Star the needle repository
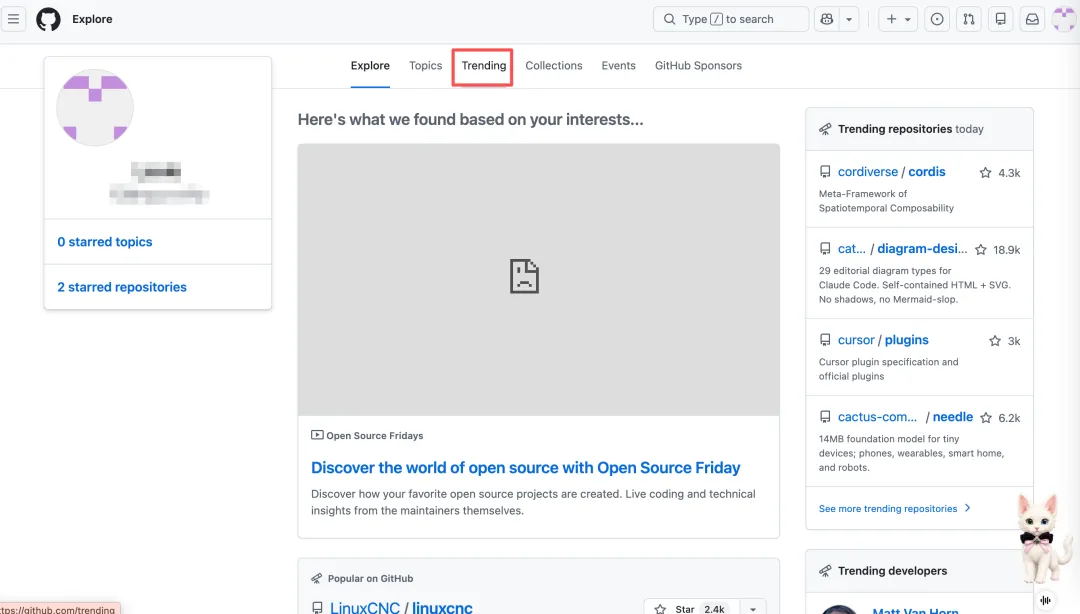Viewport: 1080px width, 614px height. tap(986, 418)
